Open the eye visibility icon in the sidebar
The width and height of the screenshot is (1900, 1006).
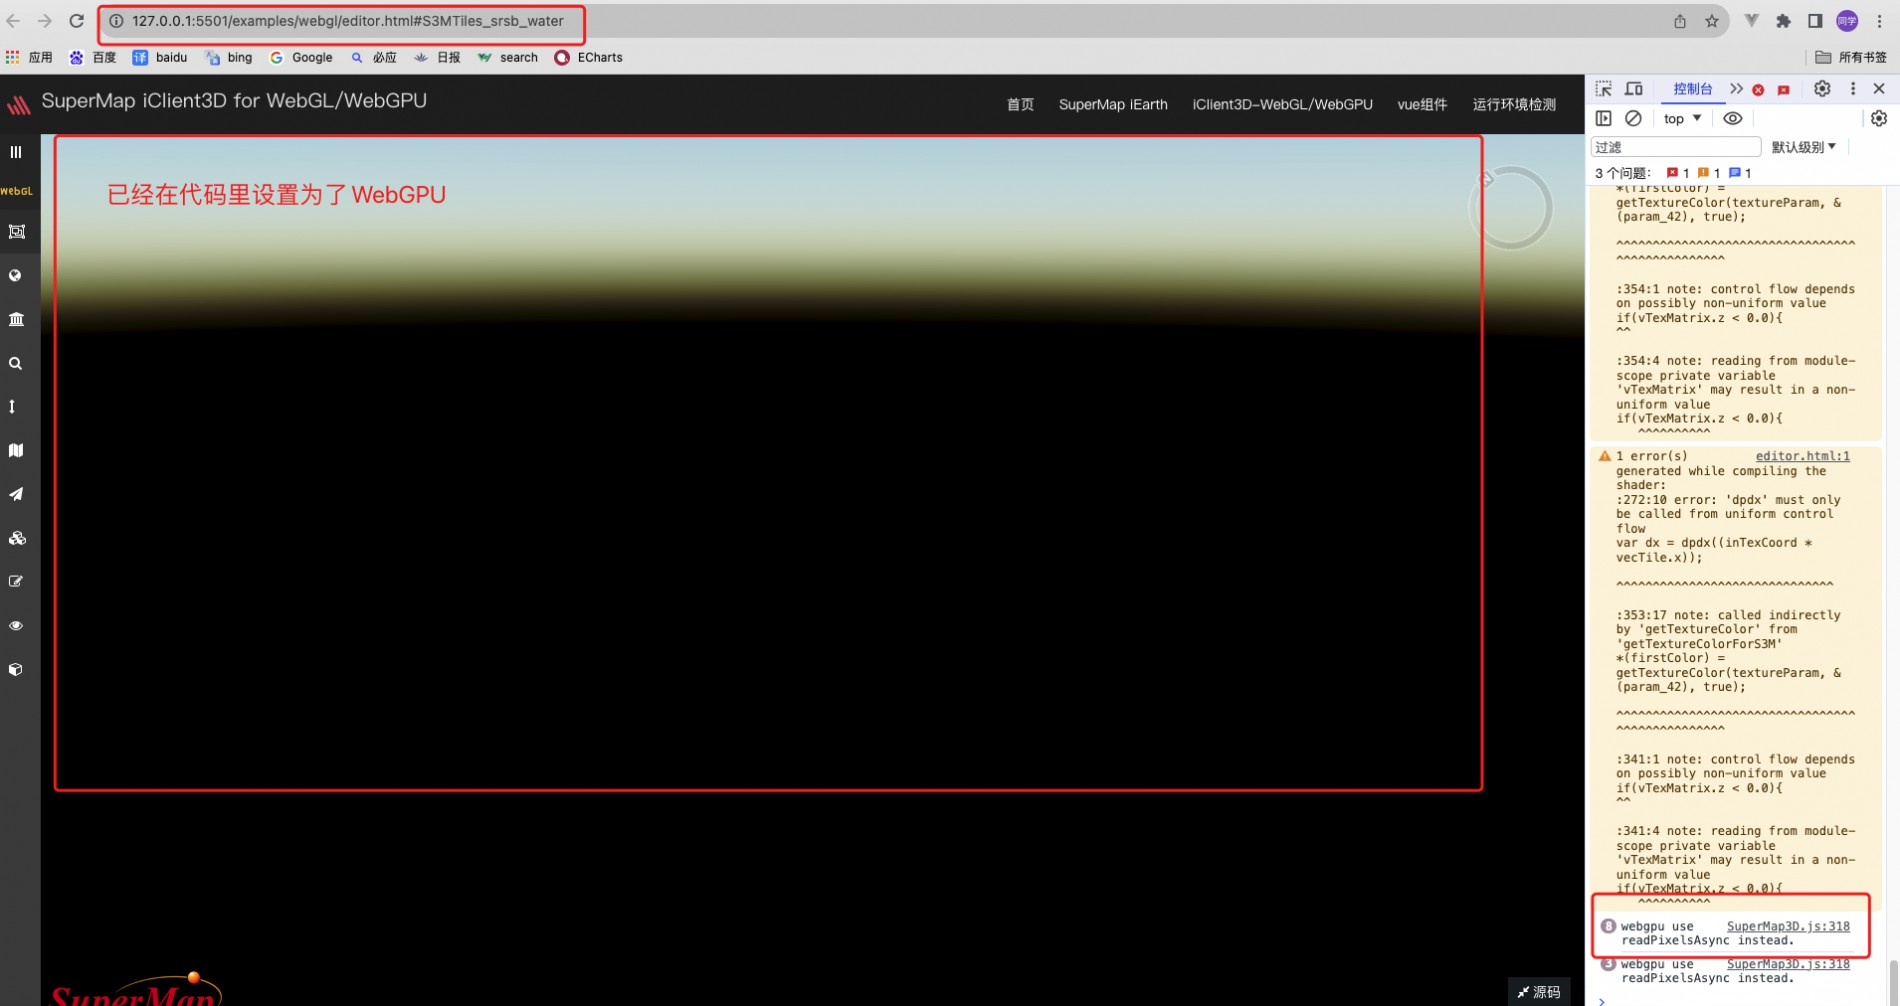point(16,626)
